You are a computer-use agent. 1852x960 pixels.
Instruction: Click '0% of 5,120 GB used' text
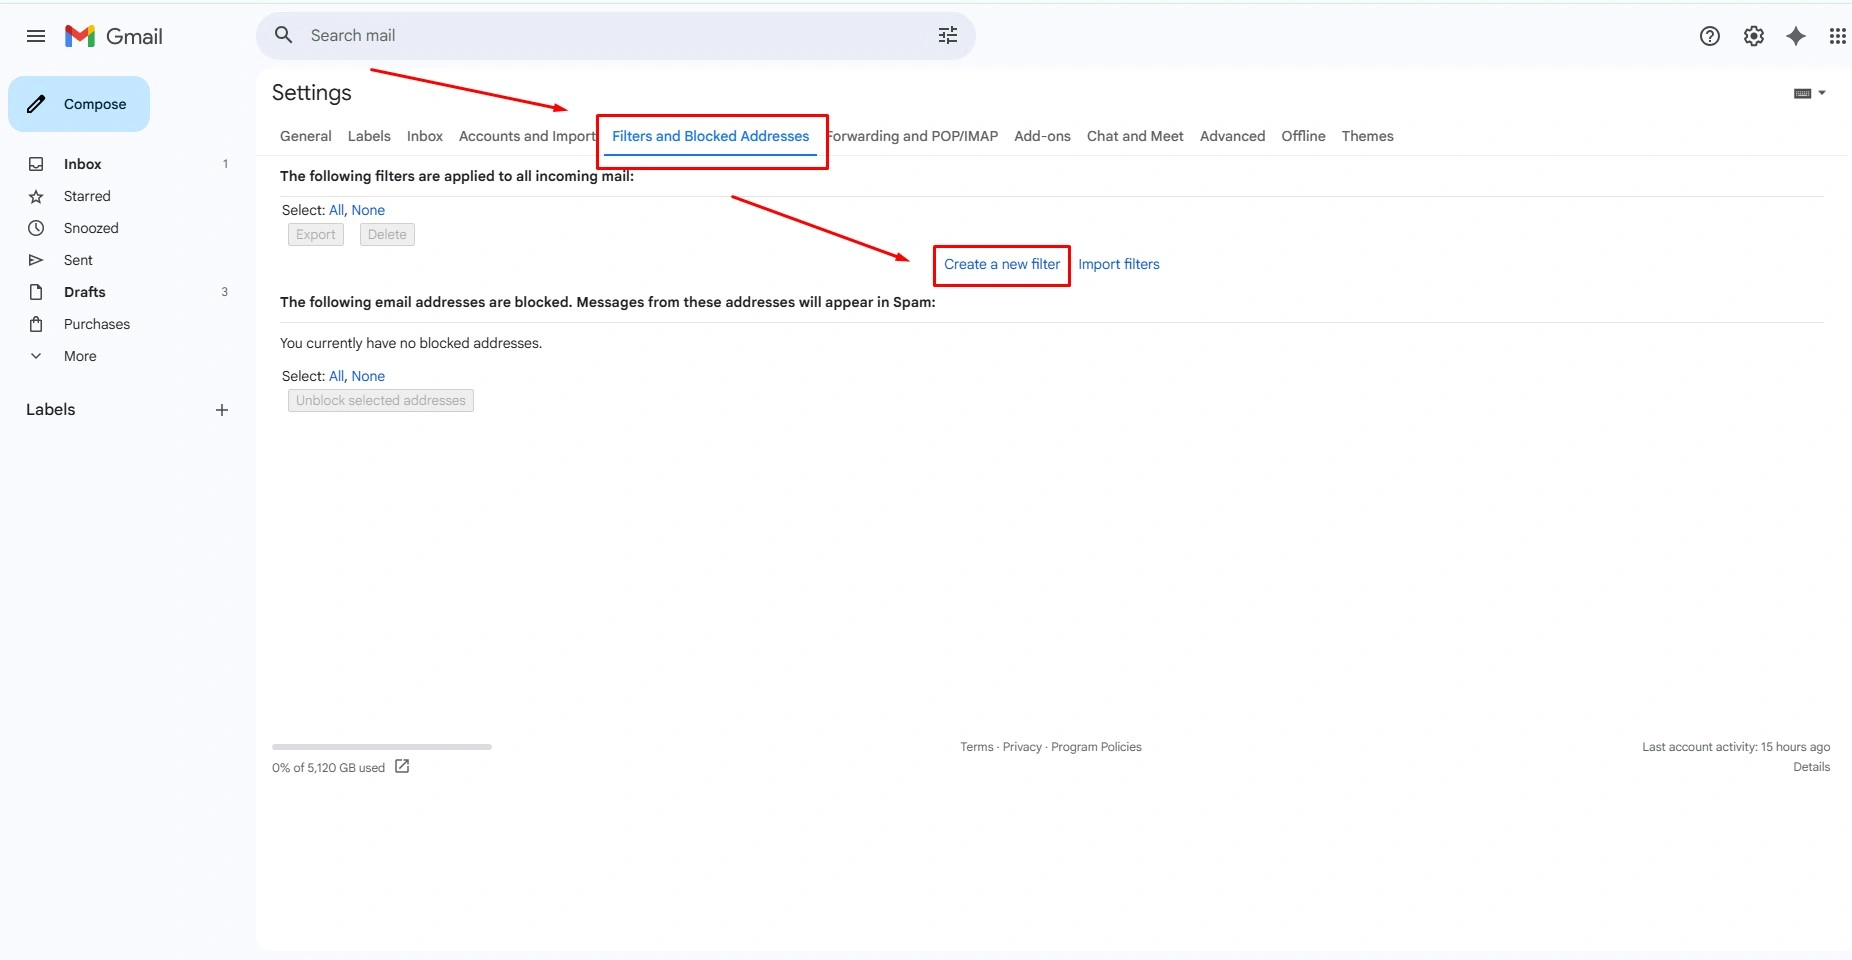coord(328,768)
